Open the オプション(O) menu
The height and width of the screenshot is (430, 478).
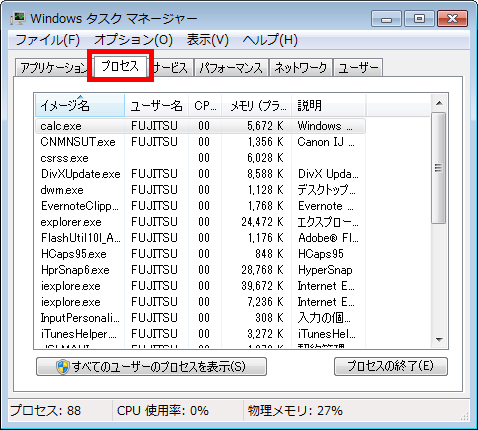pyautogui.click(x=133, y=40)
